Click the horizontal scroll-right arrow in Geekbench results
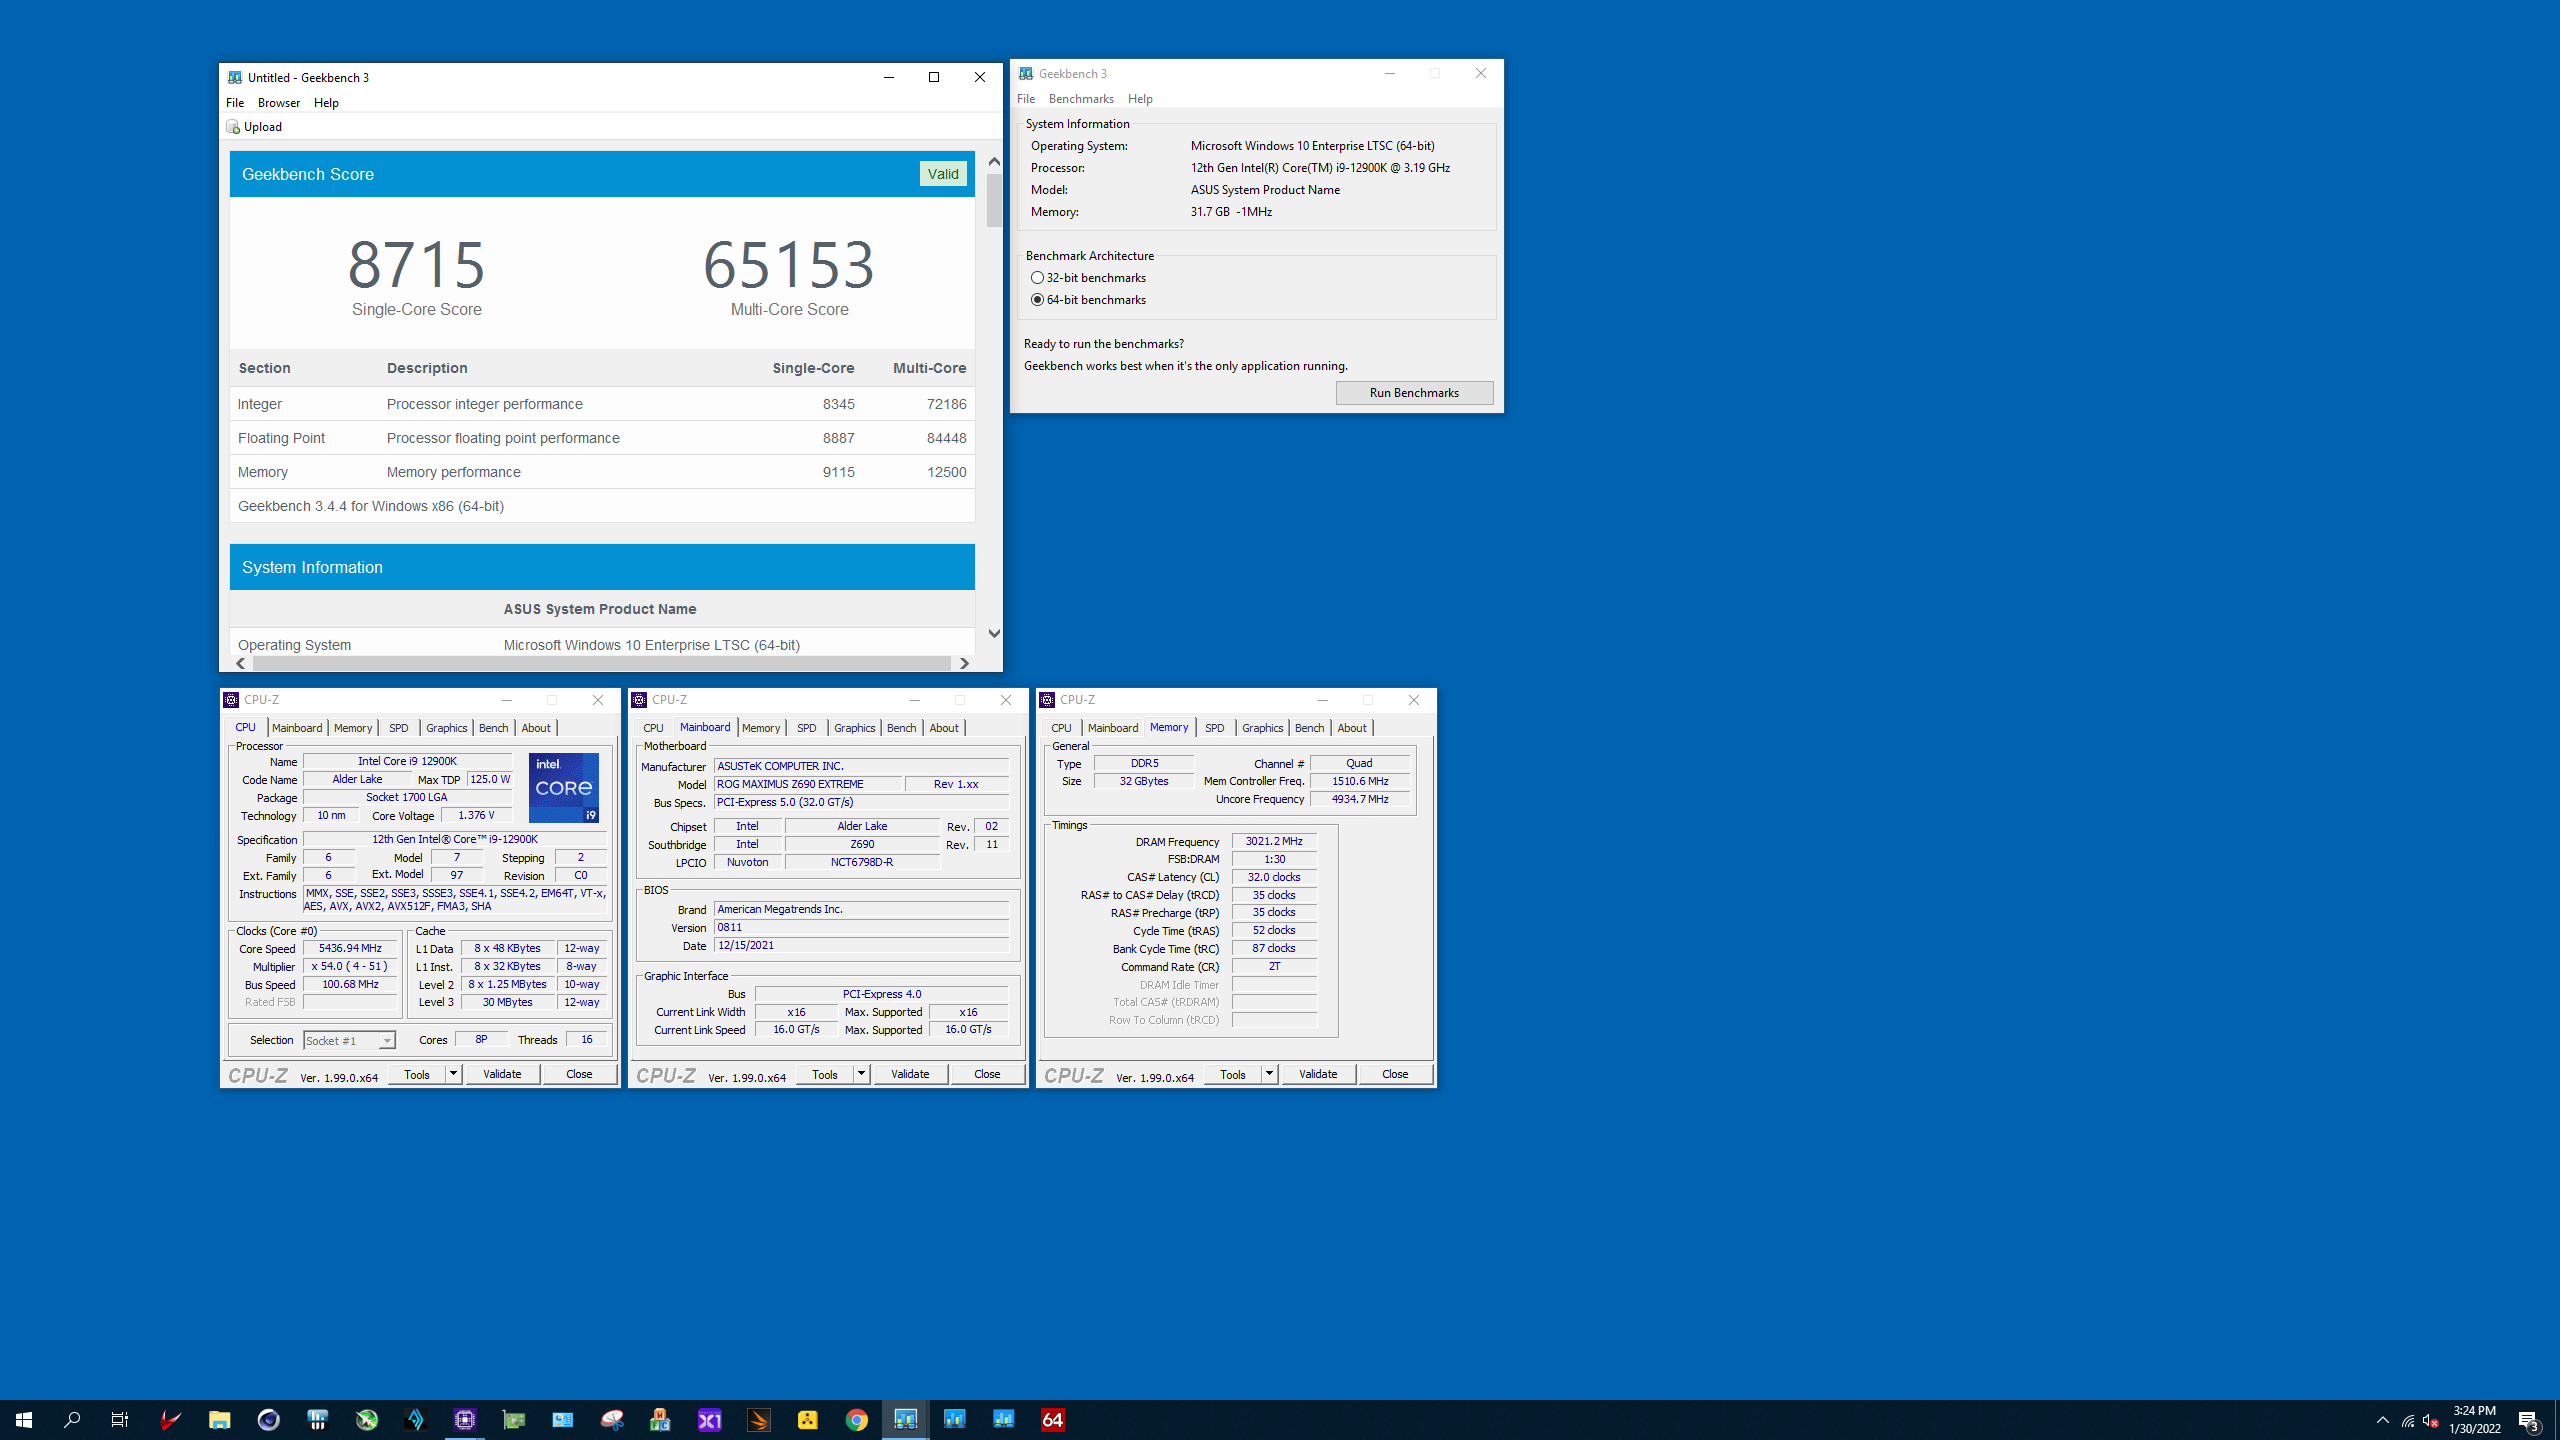This screenshot has width=2560, height=1440. [964, 663]
